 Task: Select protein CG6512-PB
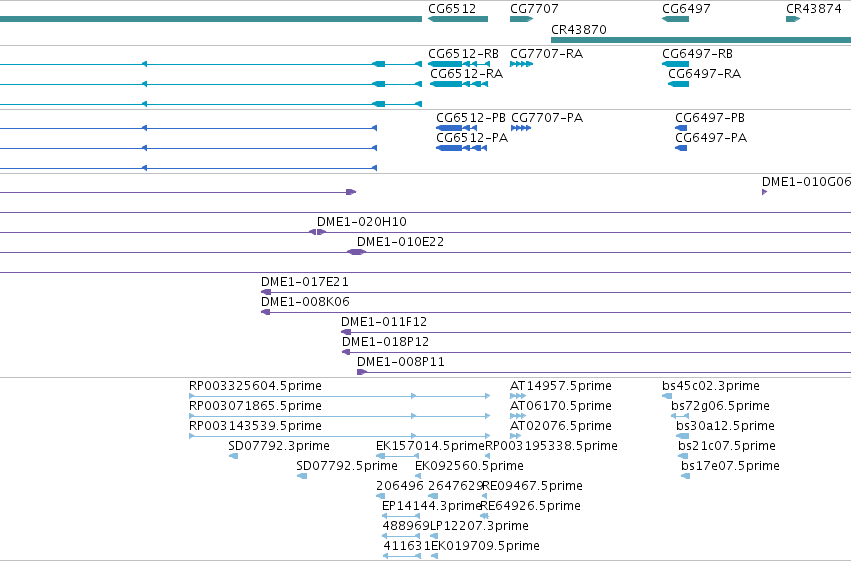tap(471, 118)
